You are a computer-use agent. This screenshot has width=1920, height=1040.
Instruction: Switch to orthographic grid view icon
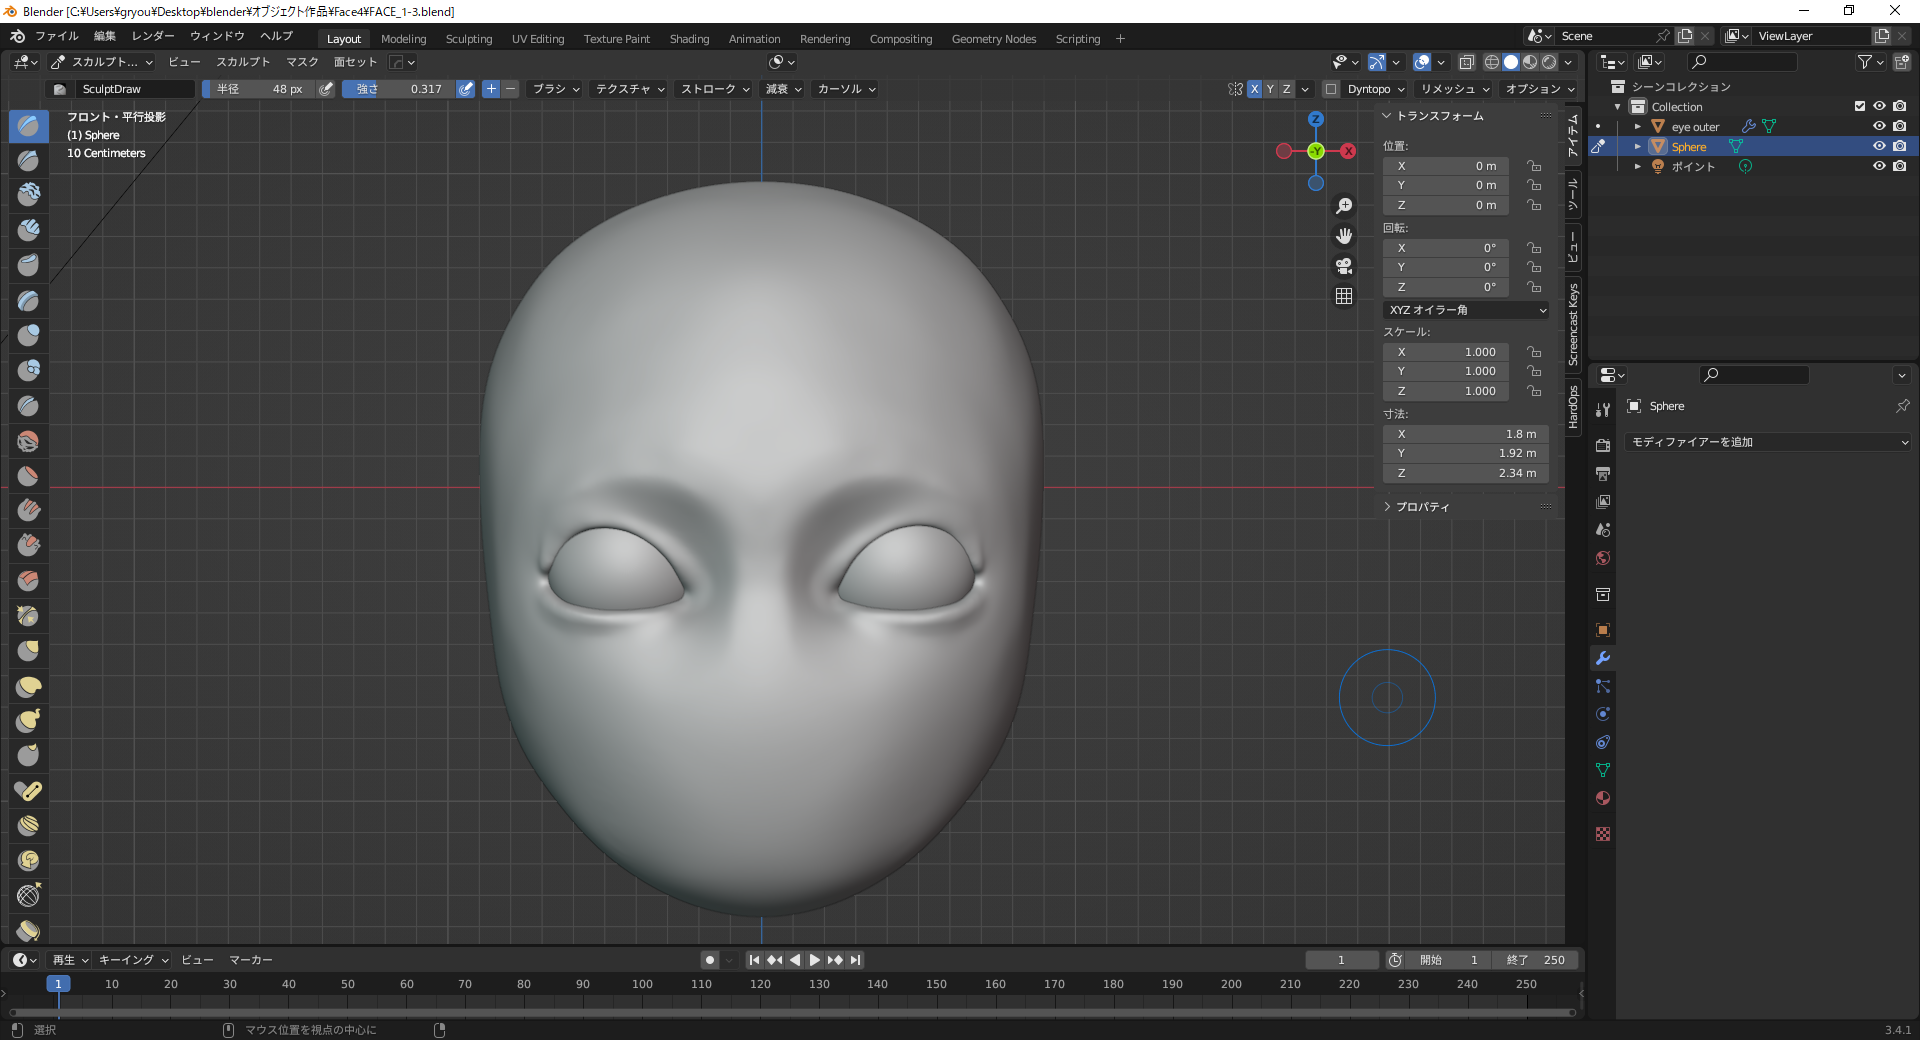tap(1344, 296)
